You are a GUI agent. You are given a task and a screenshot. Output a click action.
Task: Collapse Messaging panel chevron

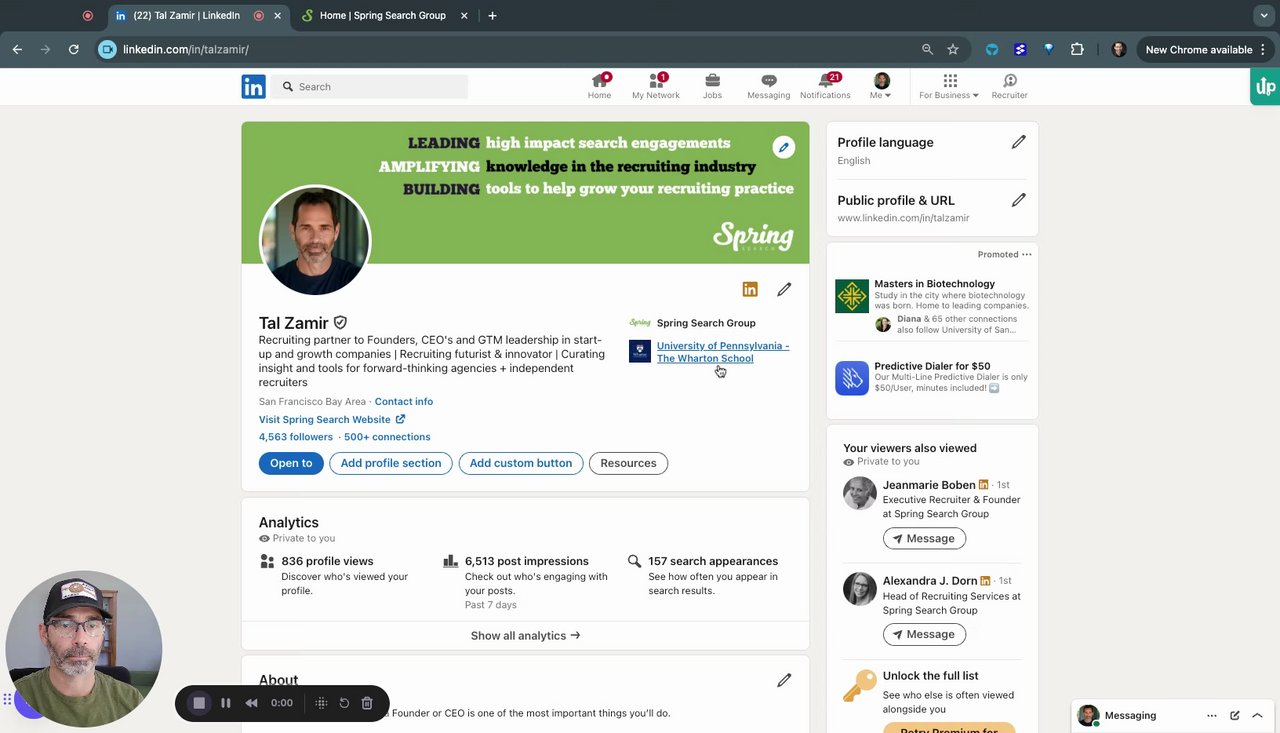1257,716
